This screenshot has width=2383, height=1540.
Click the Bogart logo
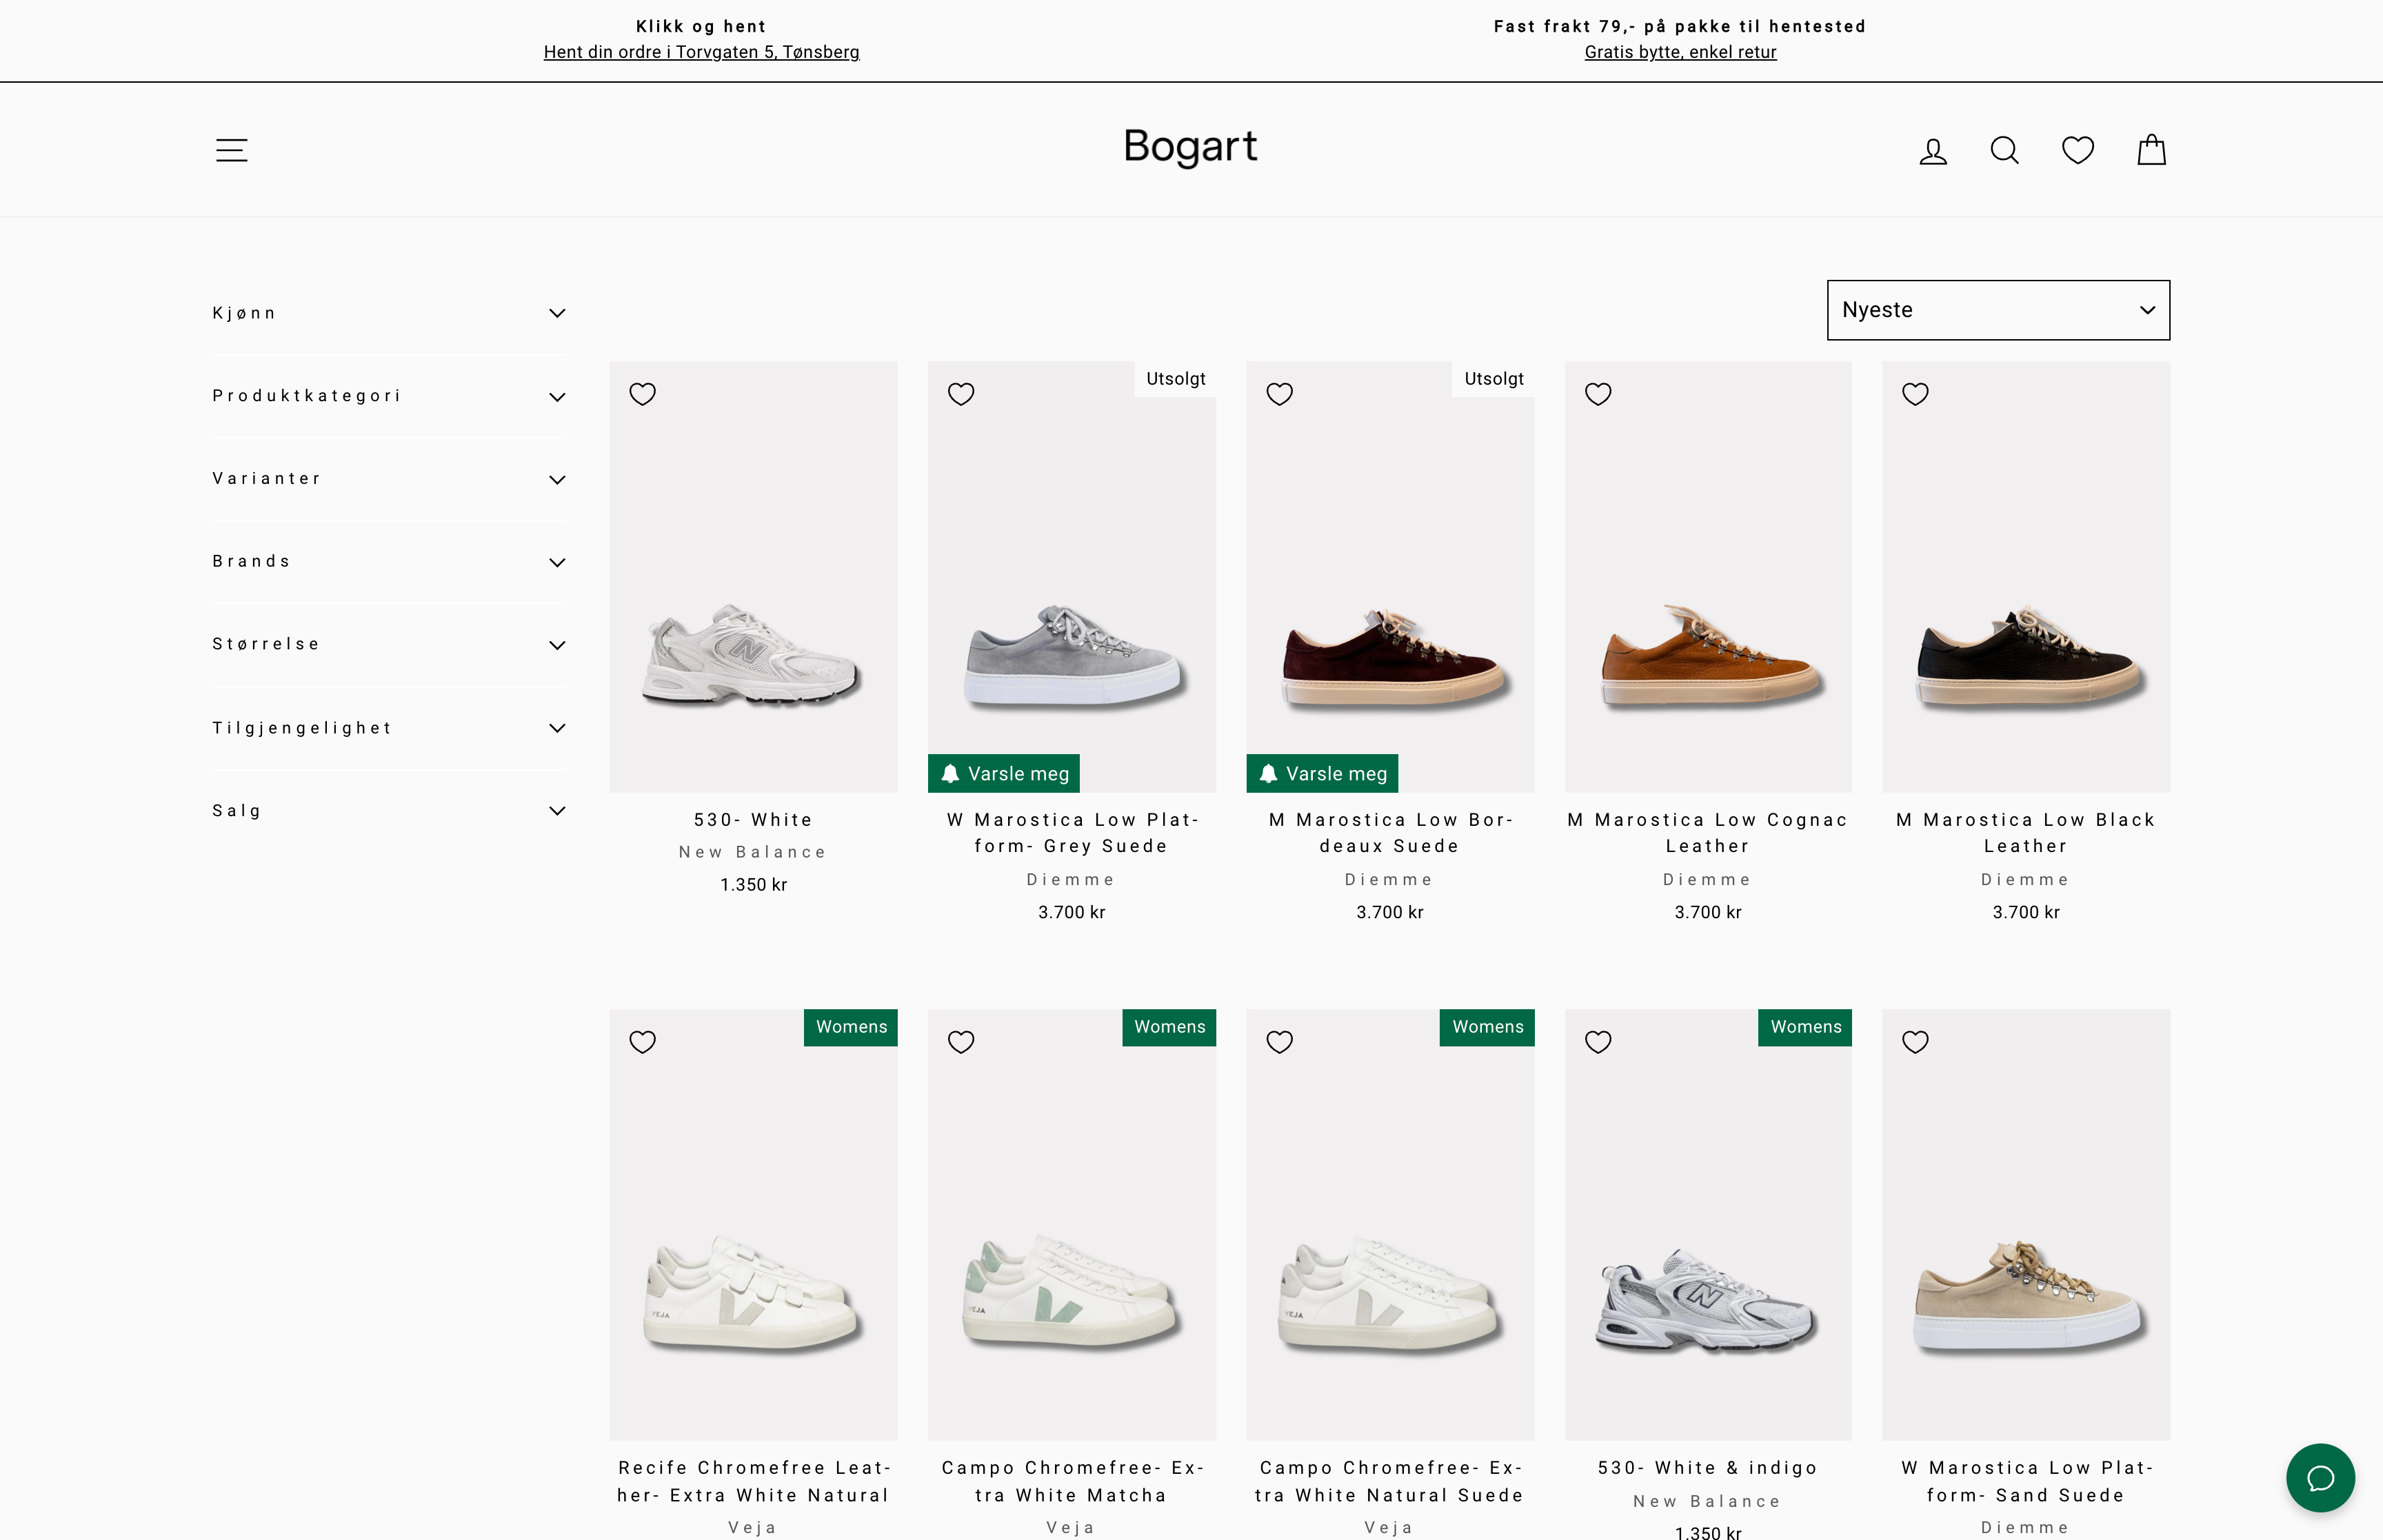tap(1190, 147)
